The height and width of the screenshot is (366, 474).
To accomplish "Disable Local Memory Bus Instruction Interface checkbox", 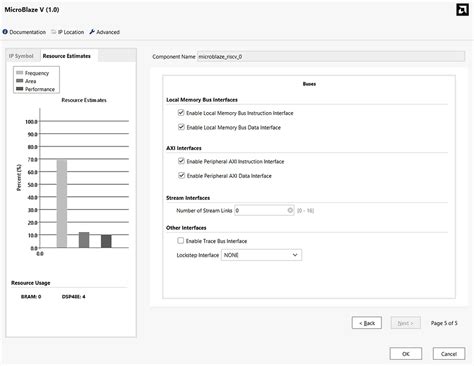I will tap(181, 113).
